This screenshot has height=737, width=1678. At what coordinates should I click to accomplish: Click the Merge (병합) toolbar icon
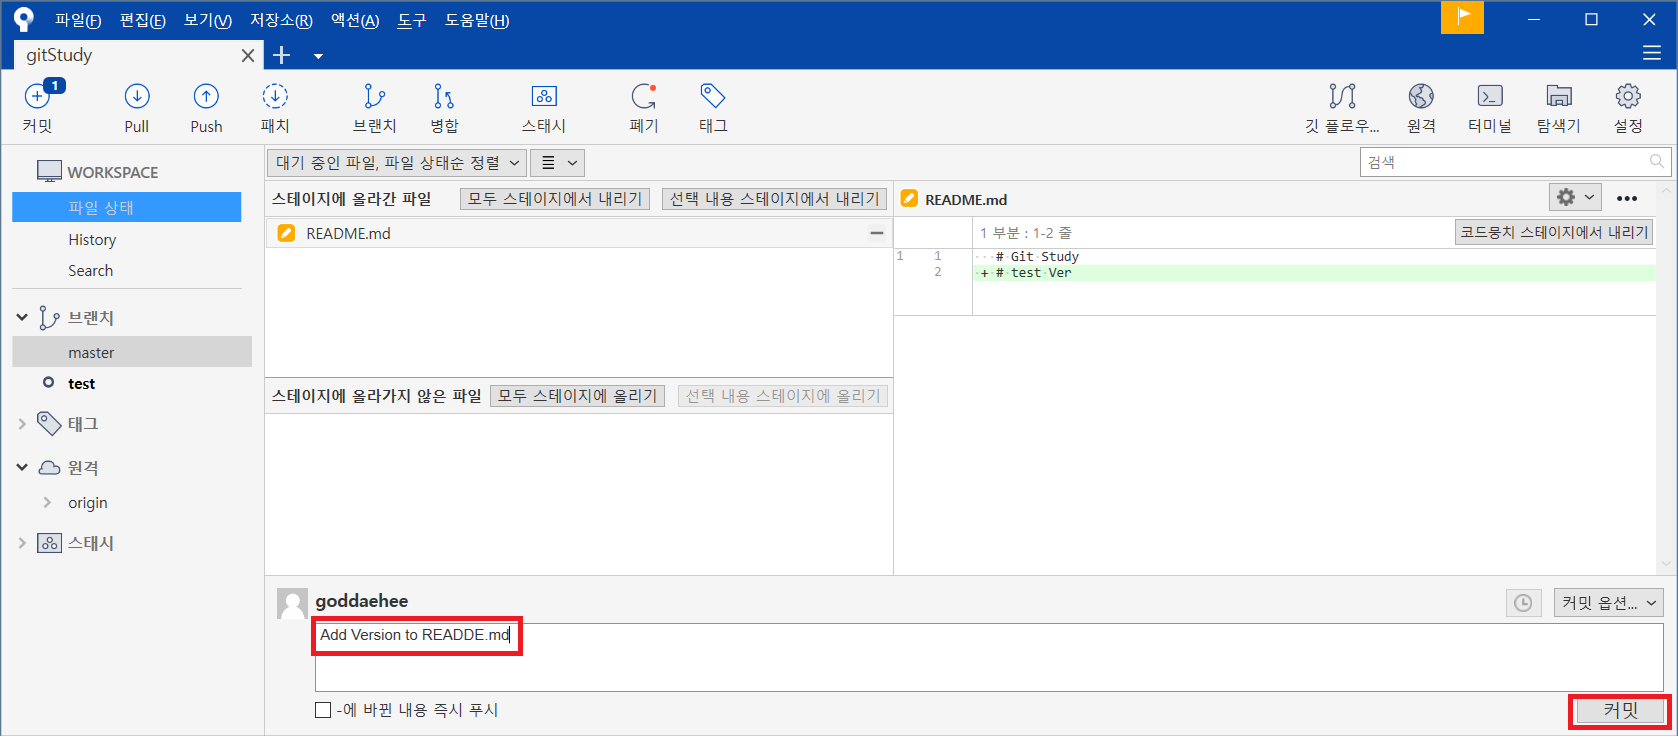[444, 96]
